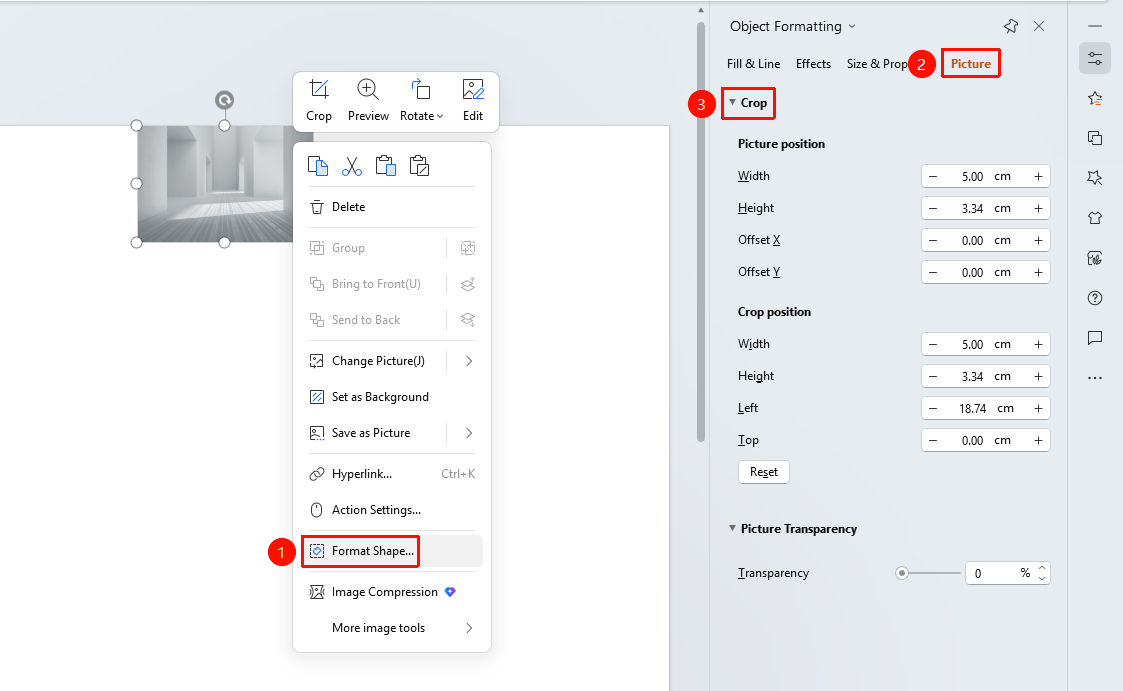
Task: Open the Help question mark icon
Action: pos(1094,298)
